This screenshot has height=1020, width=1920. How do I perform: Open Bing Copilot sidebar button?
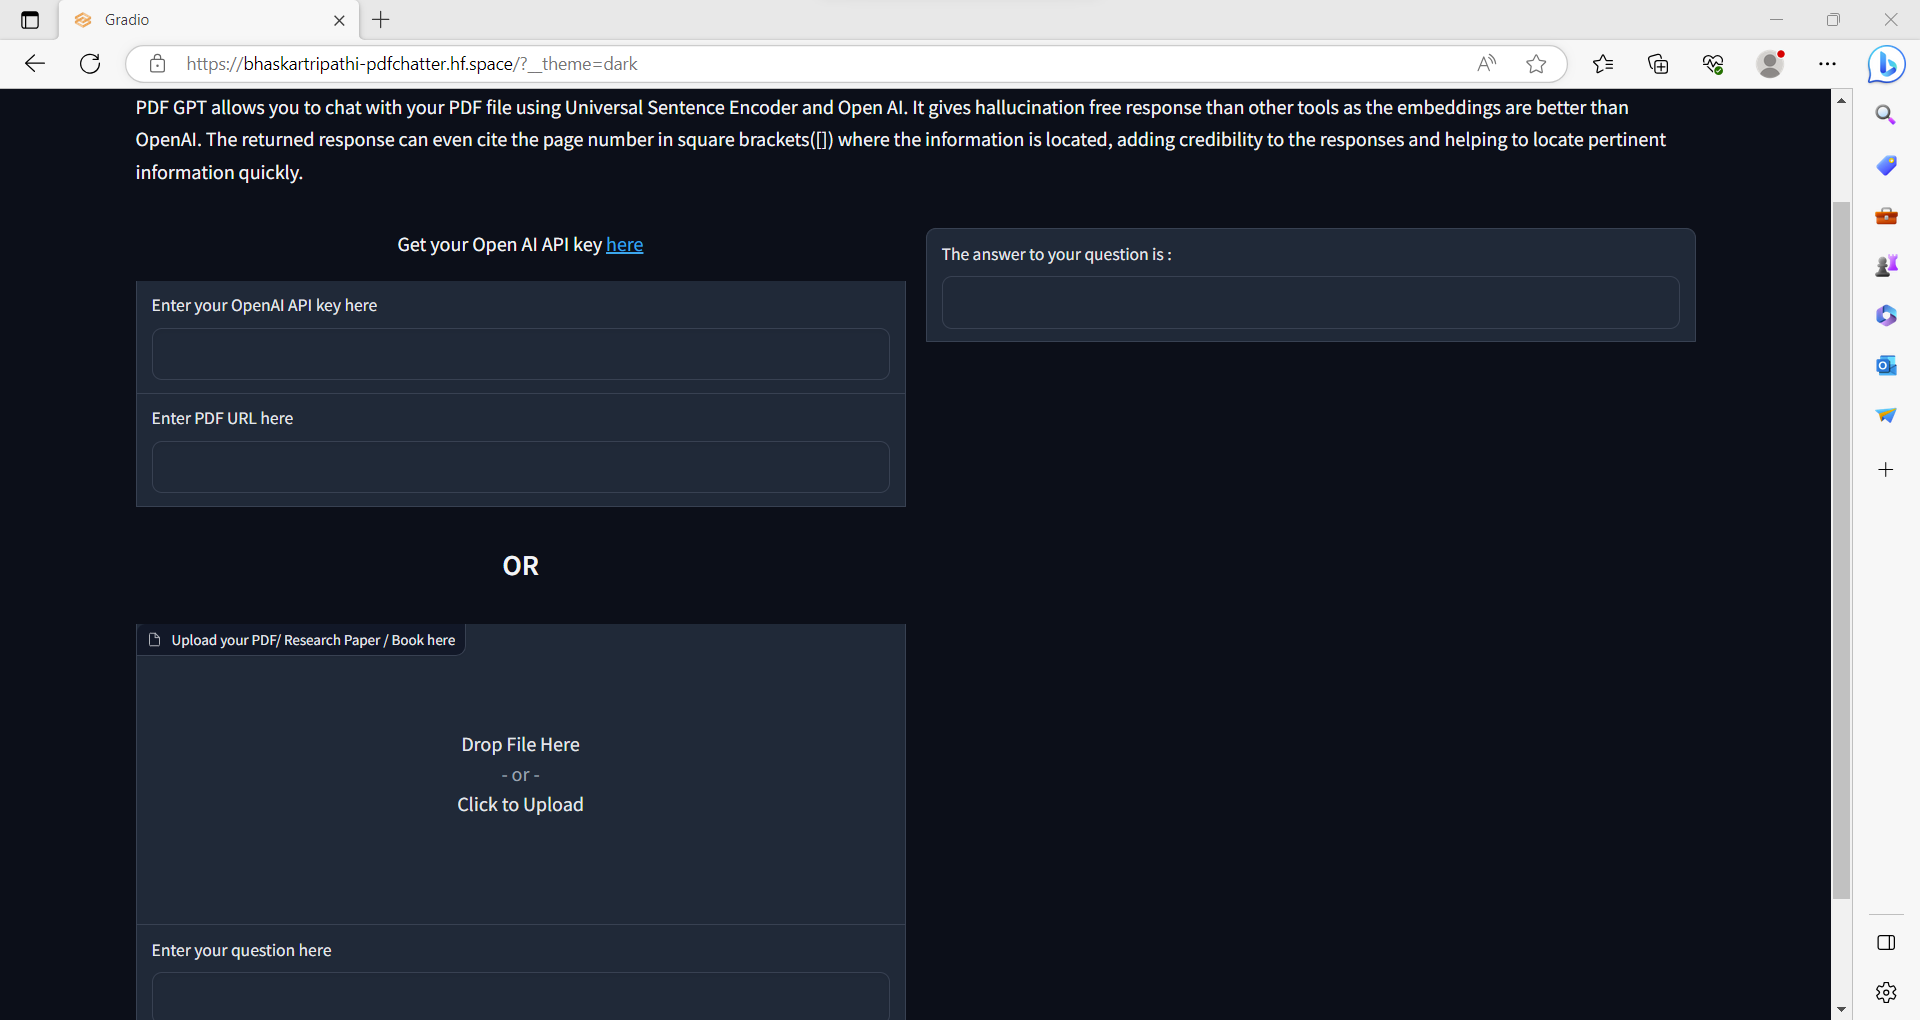click(1886, 64)
